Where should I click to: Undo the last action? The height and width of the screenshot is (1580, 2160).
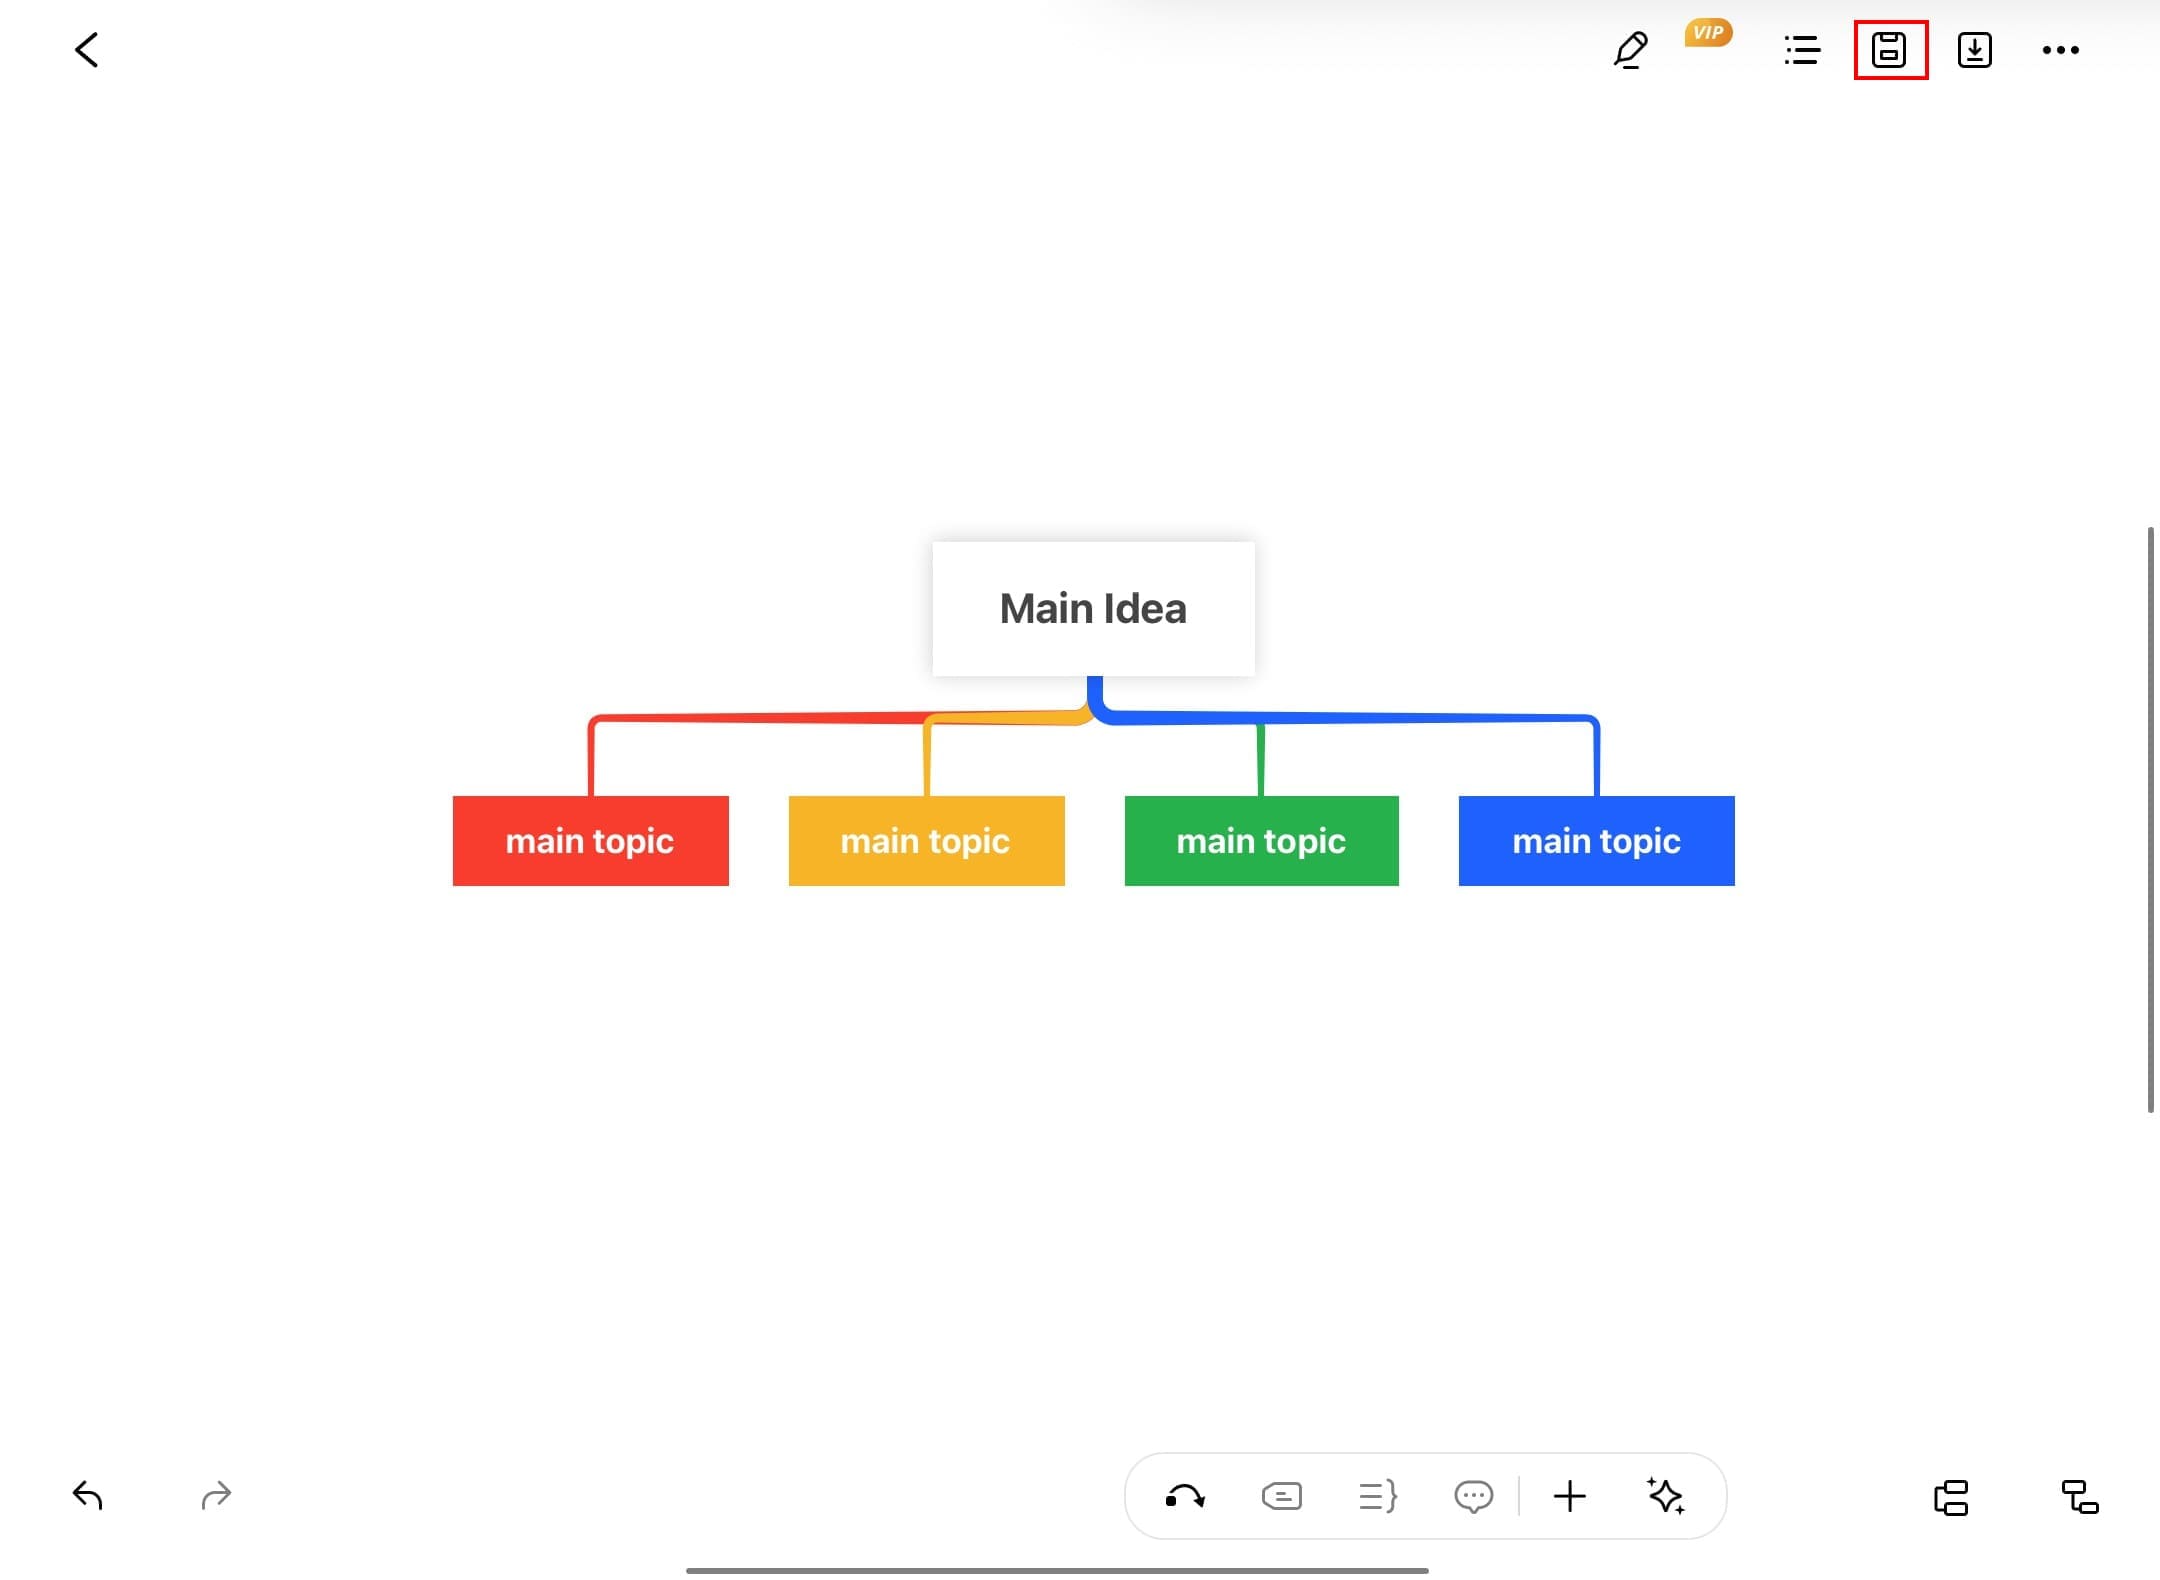[88, 1495]
